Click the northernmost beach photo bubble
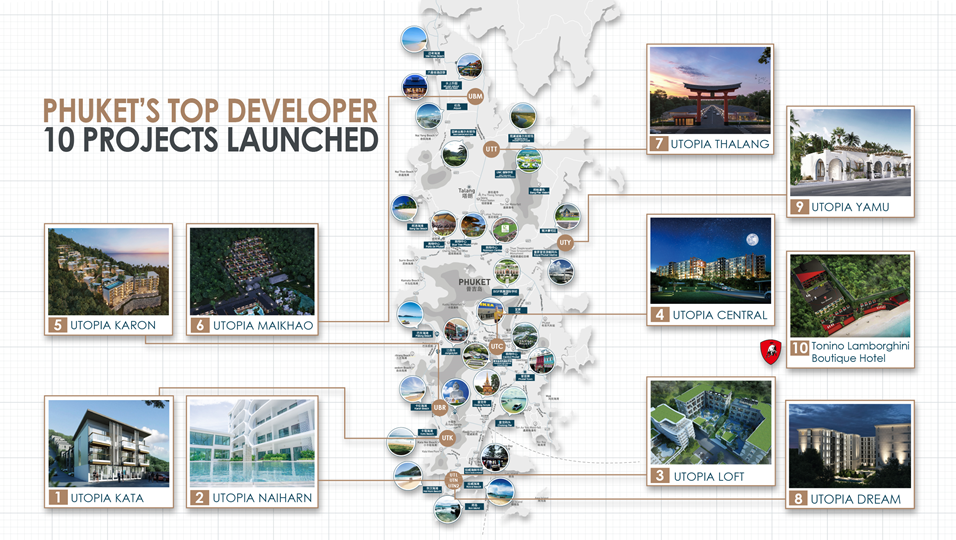 (414, 38)
